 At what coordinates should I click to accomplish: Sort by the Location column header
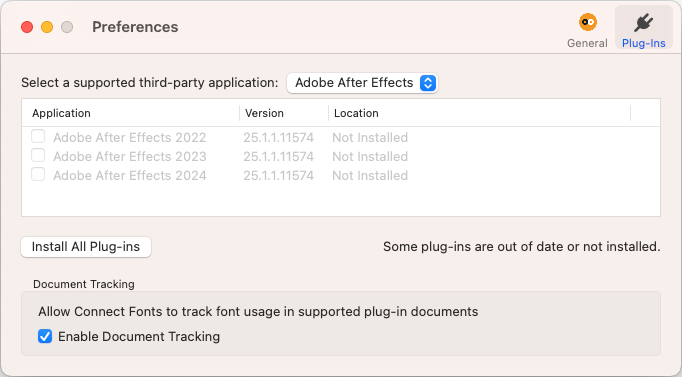pos(479,113)
